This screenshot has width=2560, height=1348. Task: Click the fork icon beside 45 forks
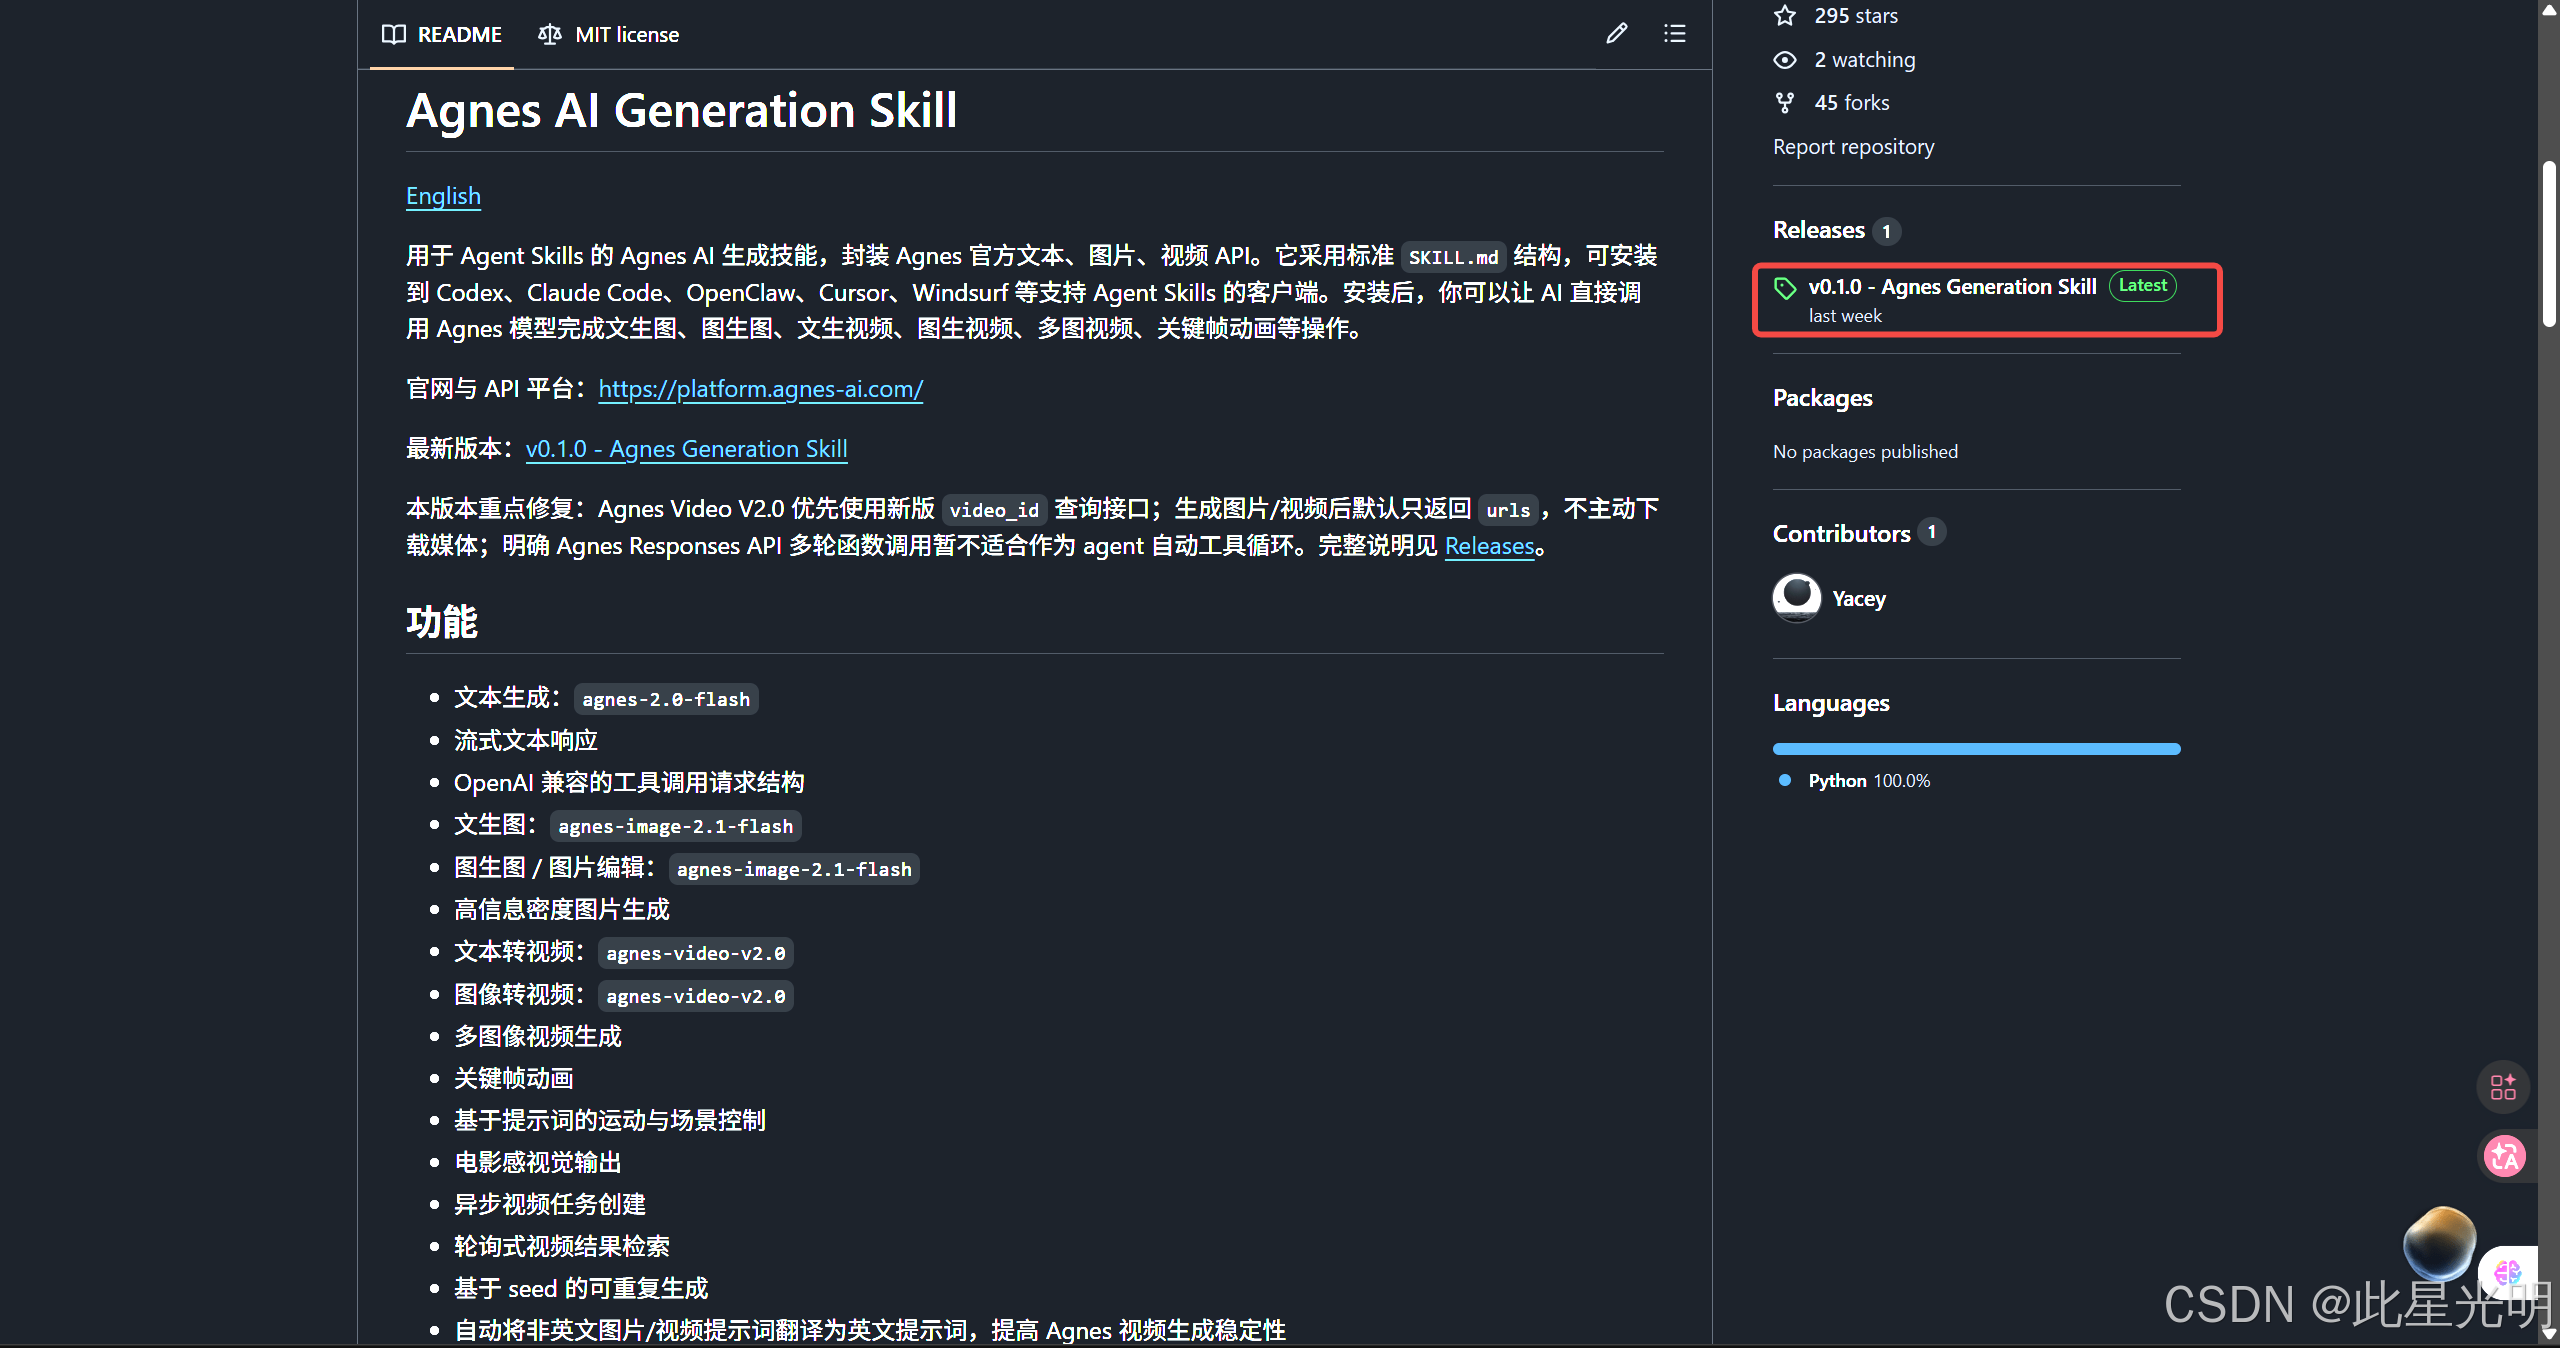(1785, 103)
